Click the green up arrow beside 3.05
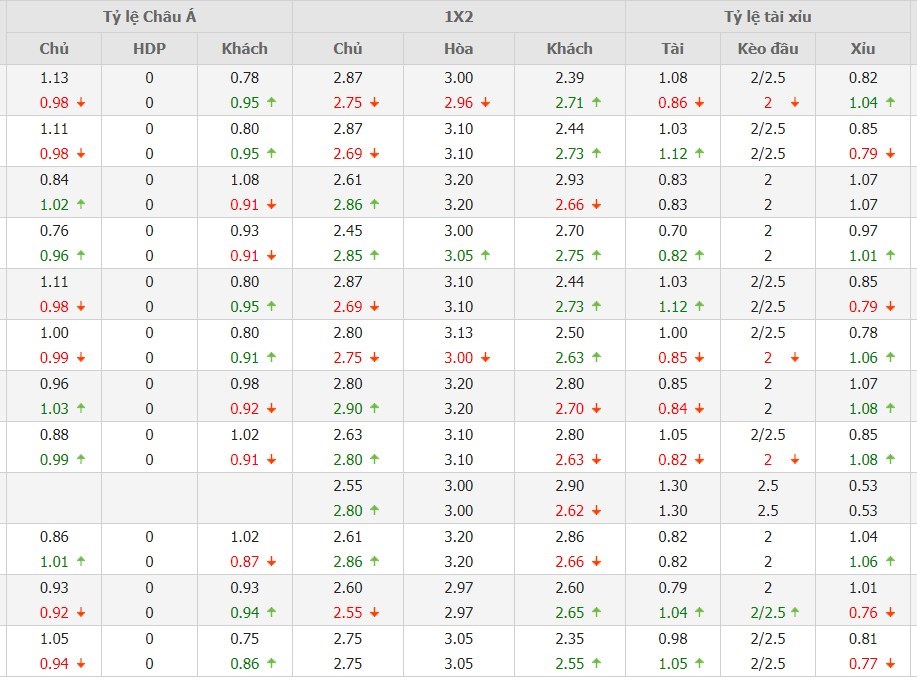 point(486,255)
